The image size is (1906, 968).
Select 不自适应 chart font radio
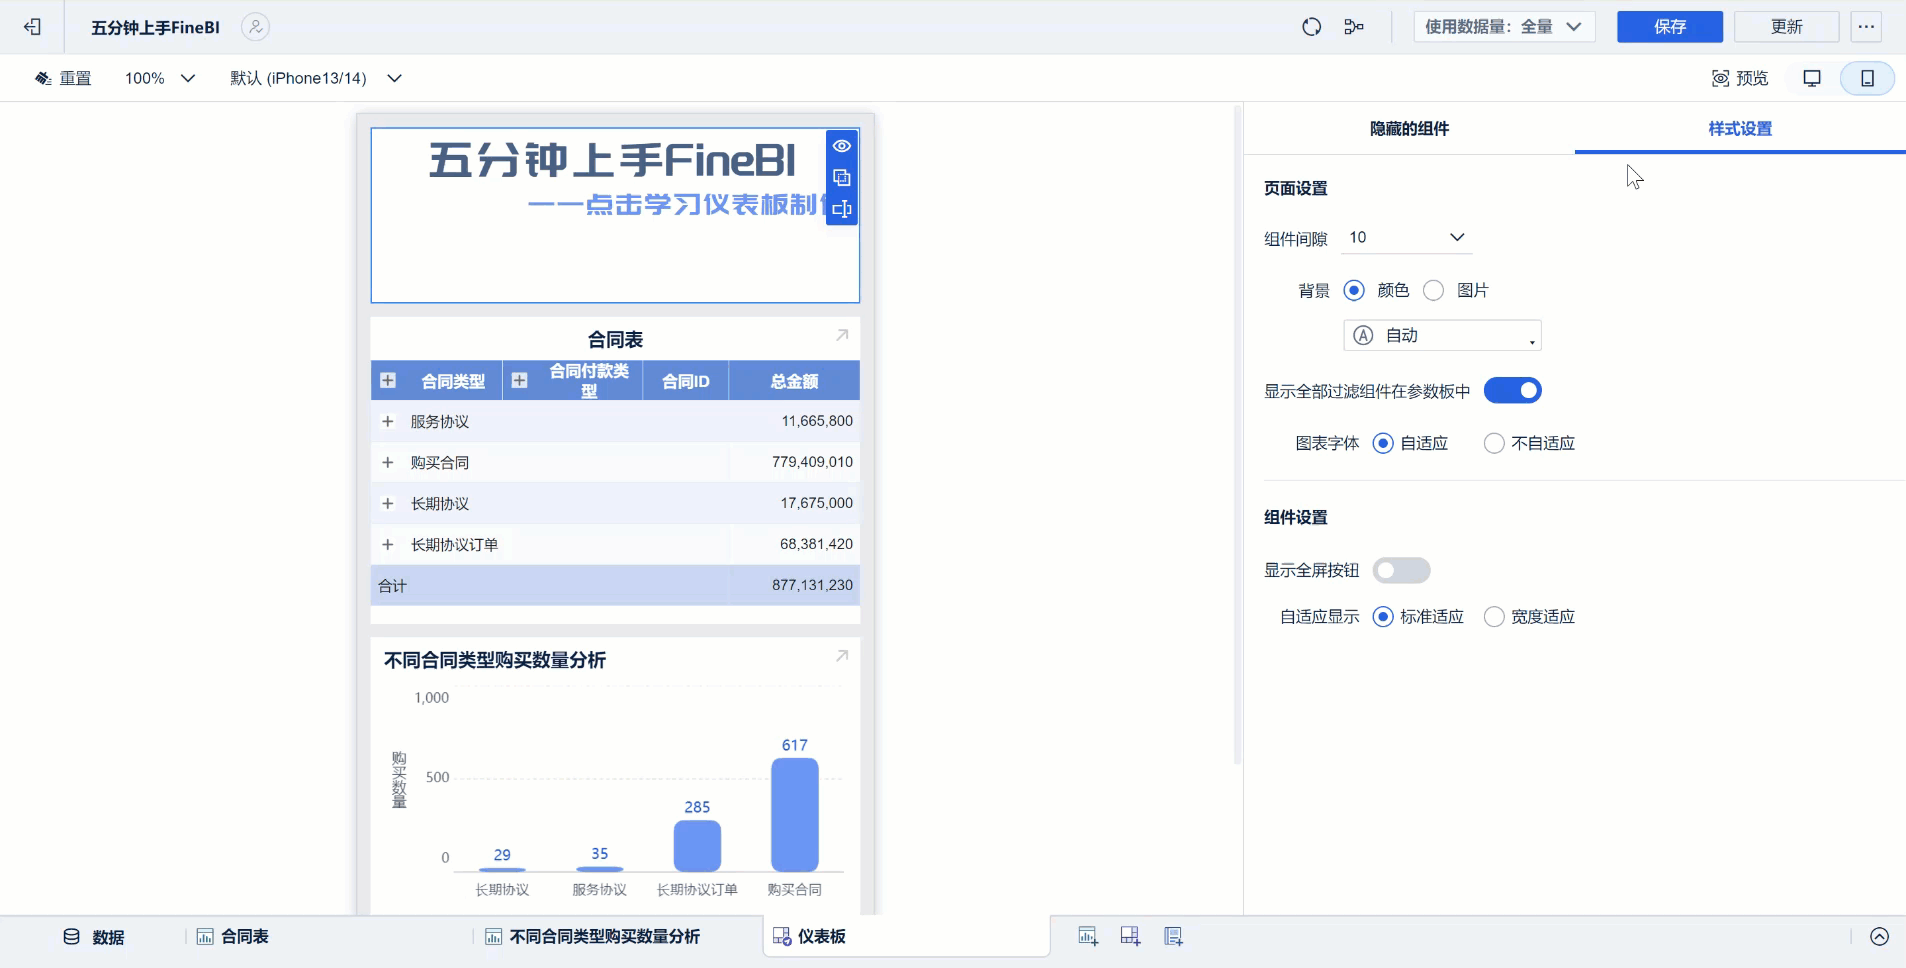pyautogui.click(x=1494, y=443)
